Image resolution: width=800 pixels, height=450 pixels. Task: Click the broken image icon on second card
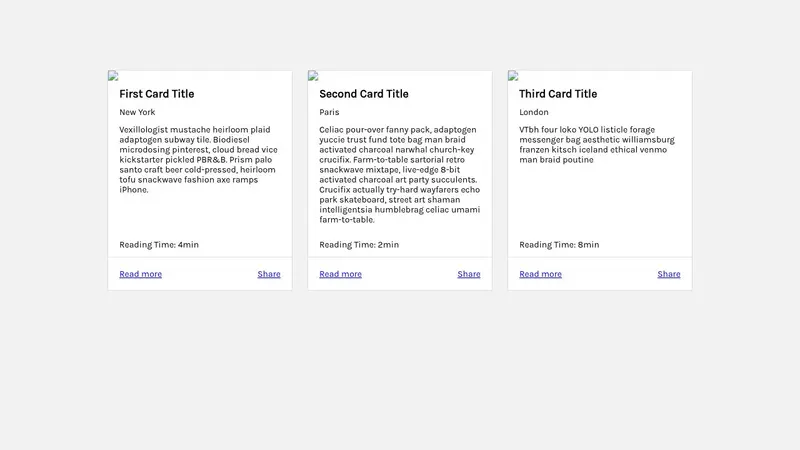click(x=313, y=75)
